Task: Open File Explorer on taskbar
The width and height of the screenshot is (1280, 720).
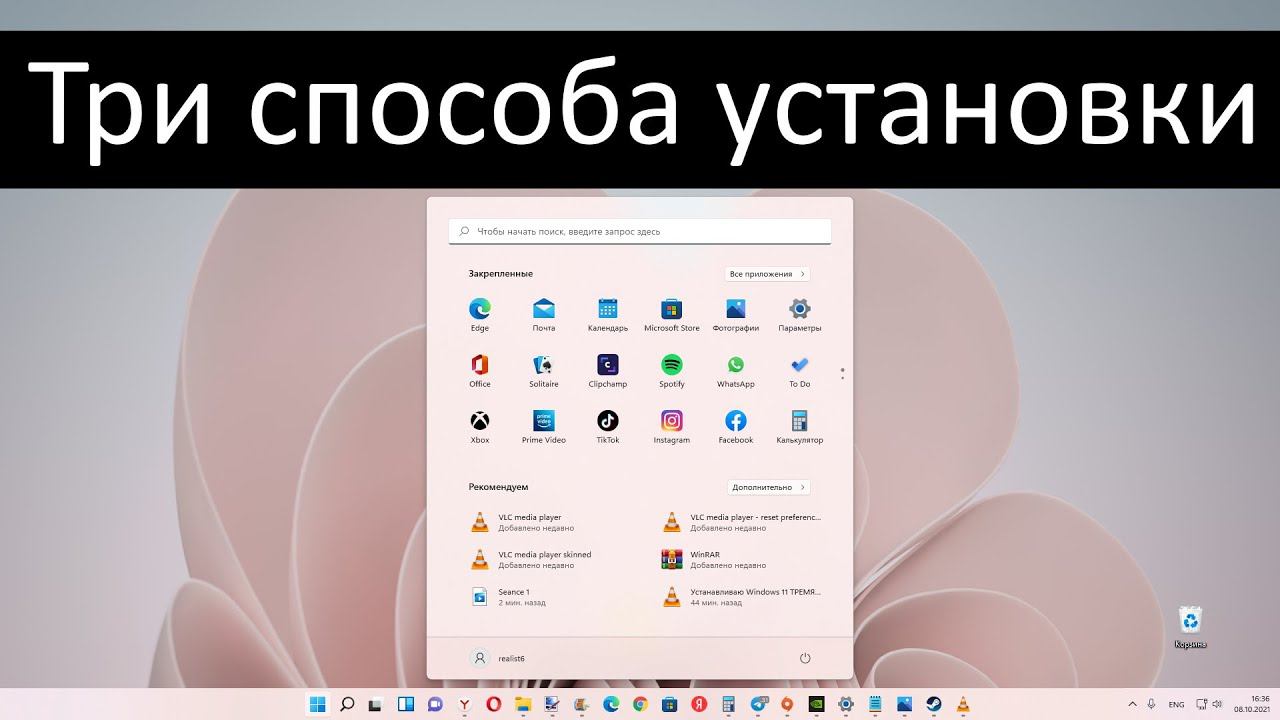Action: pos(523,704)
